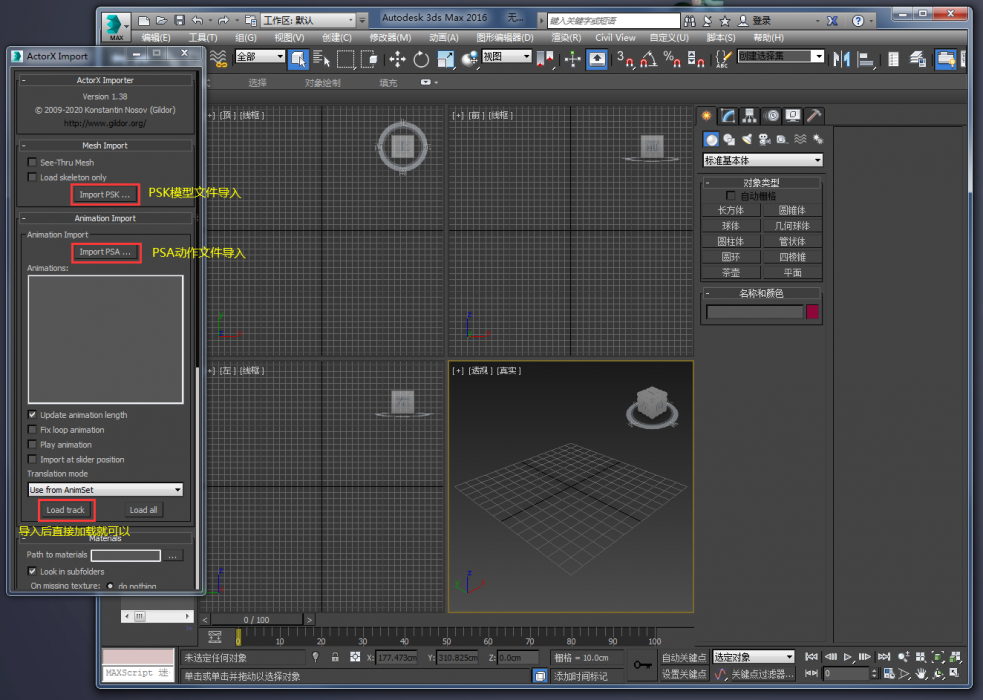Open the 视图 reference coordinate dropdown

click(x=507, y=56)
